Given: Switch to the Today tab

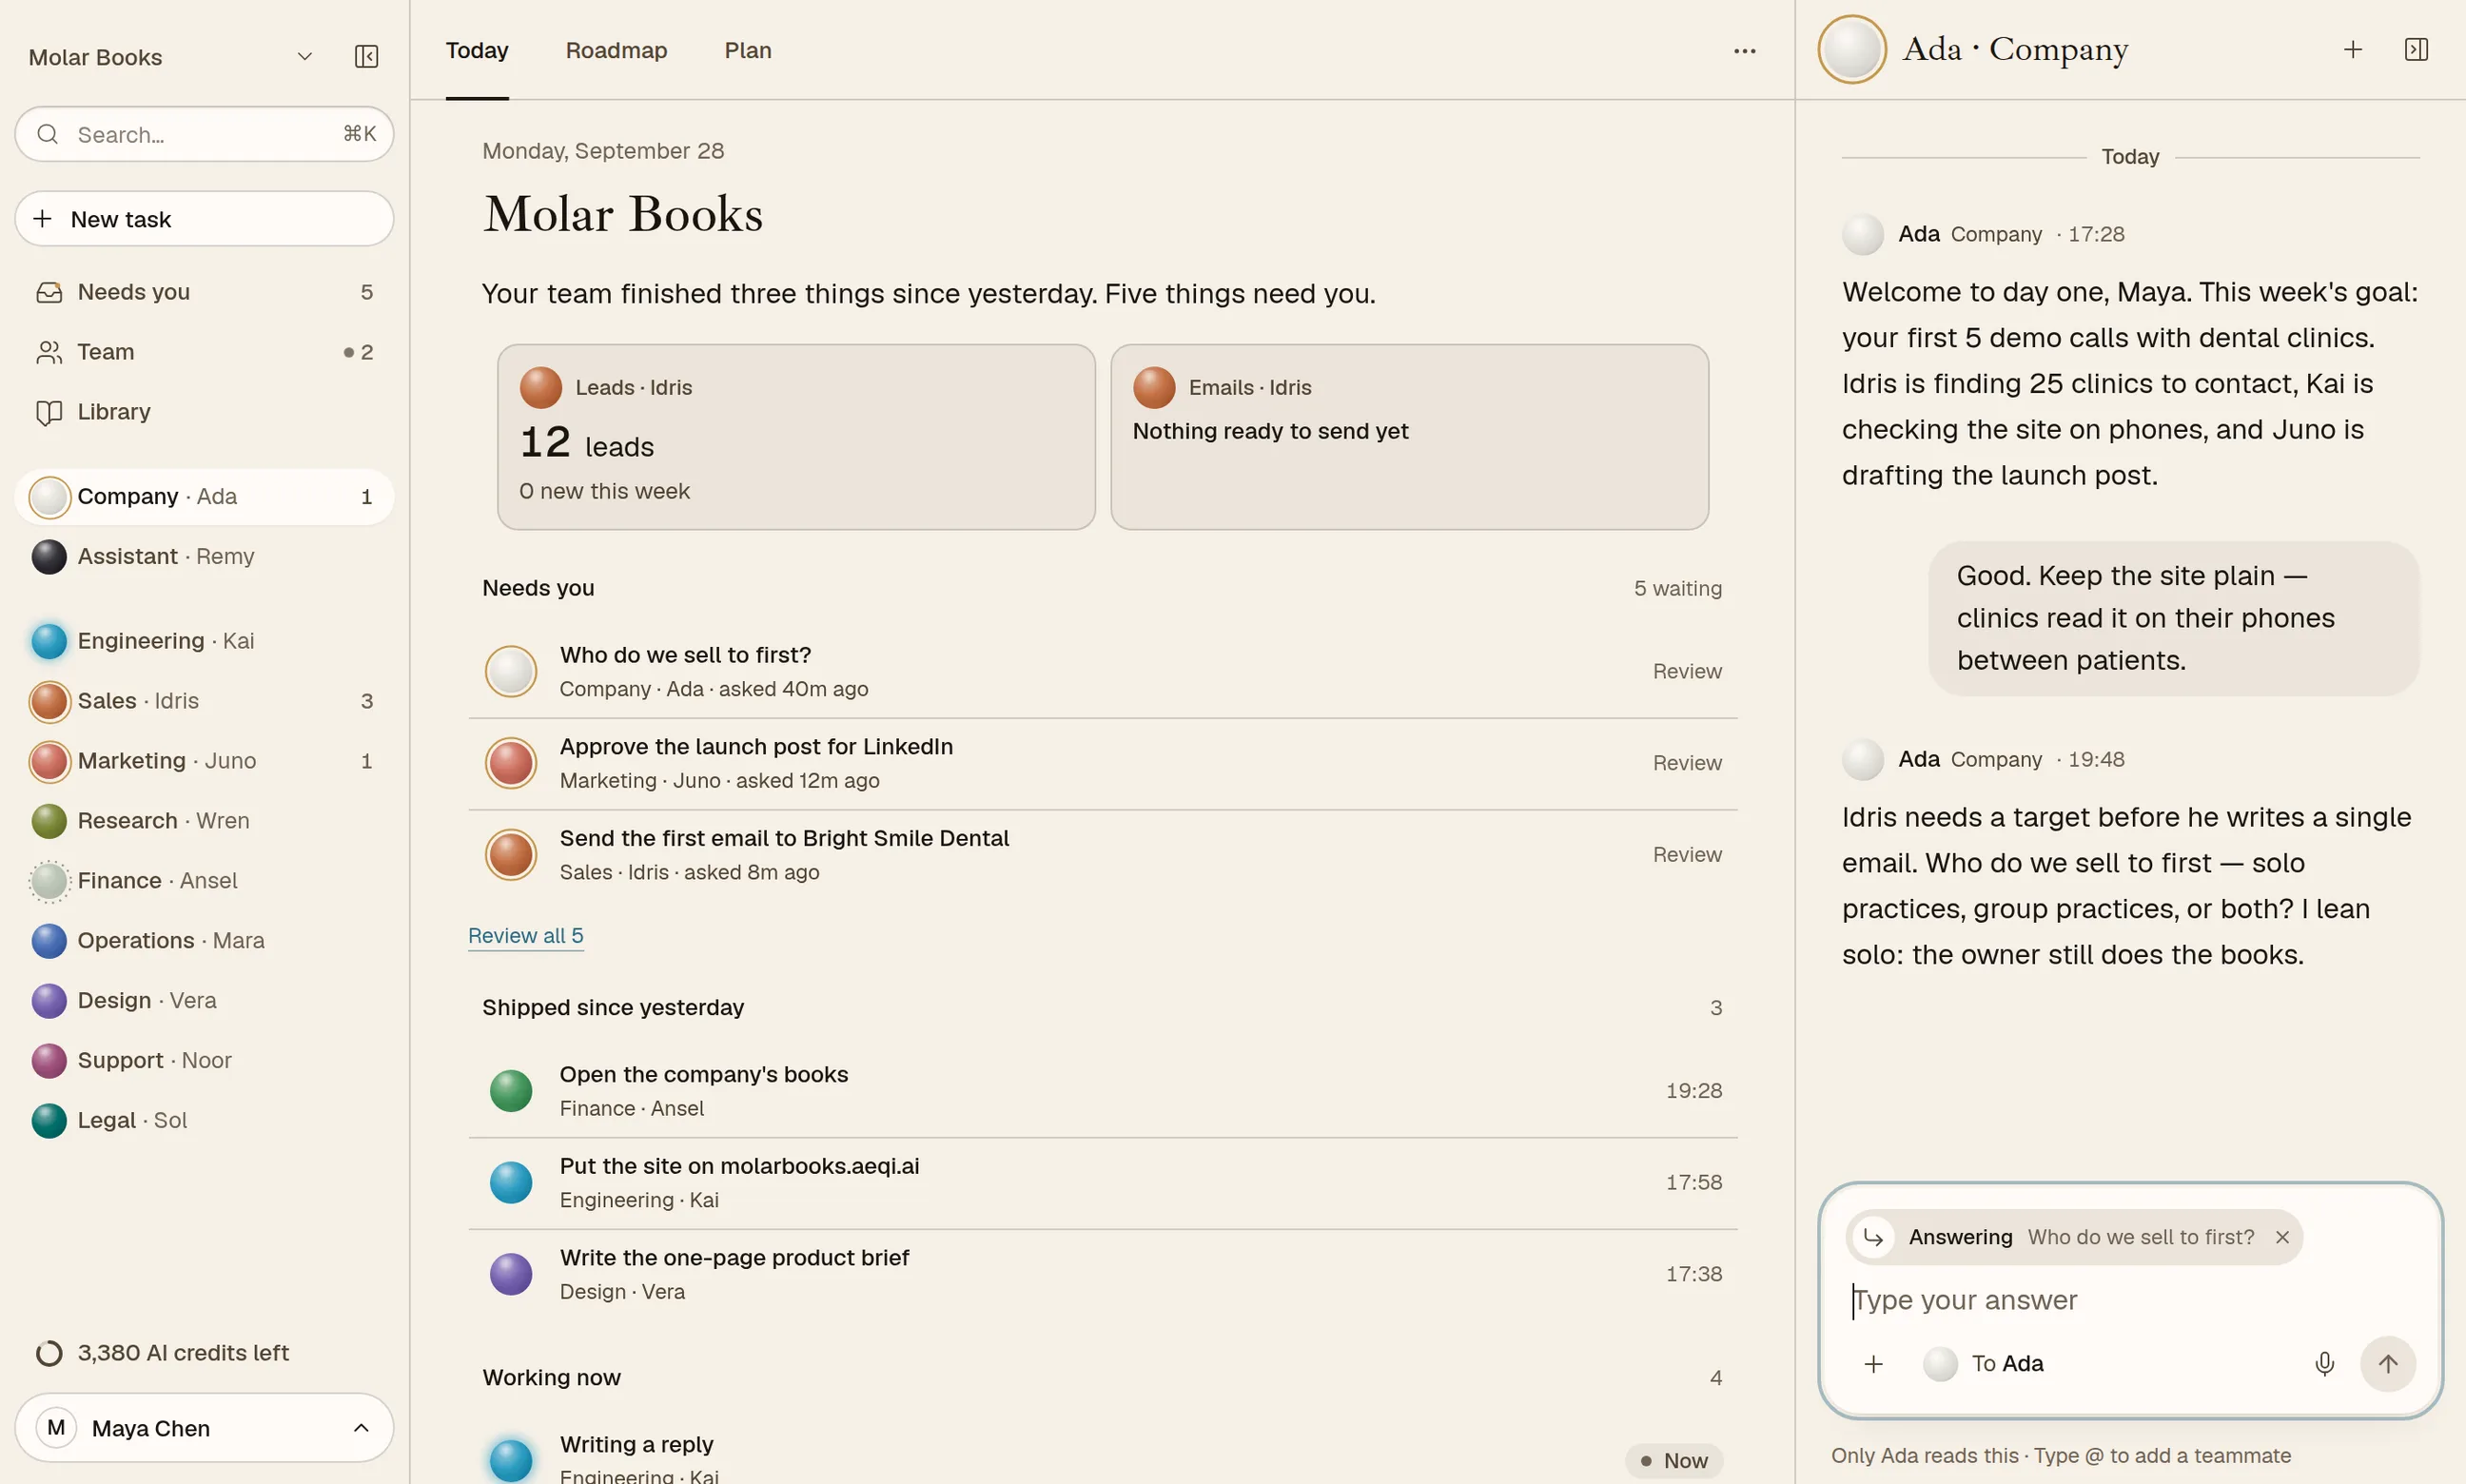Looking at the screenshot, I should tap(477, 51).
